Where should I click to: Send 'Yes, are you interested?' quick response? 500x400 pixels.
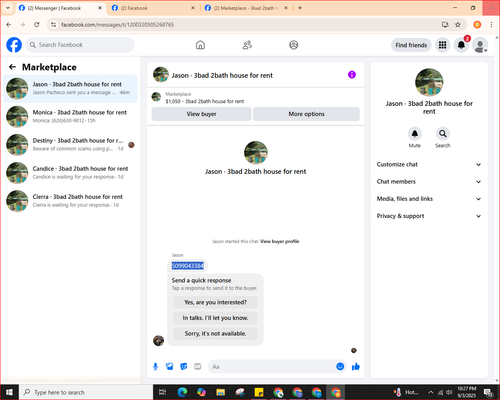(215, 302)
